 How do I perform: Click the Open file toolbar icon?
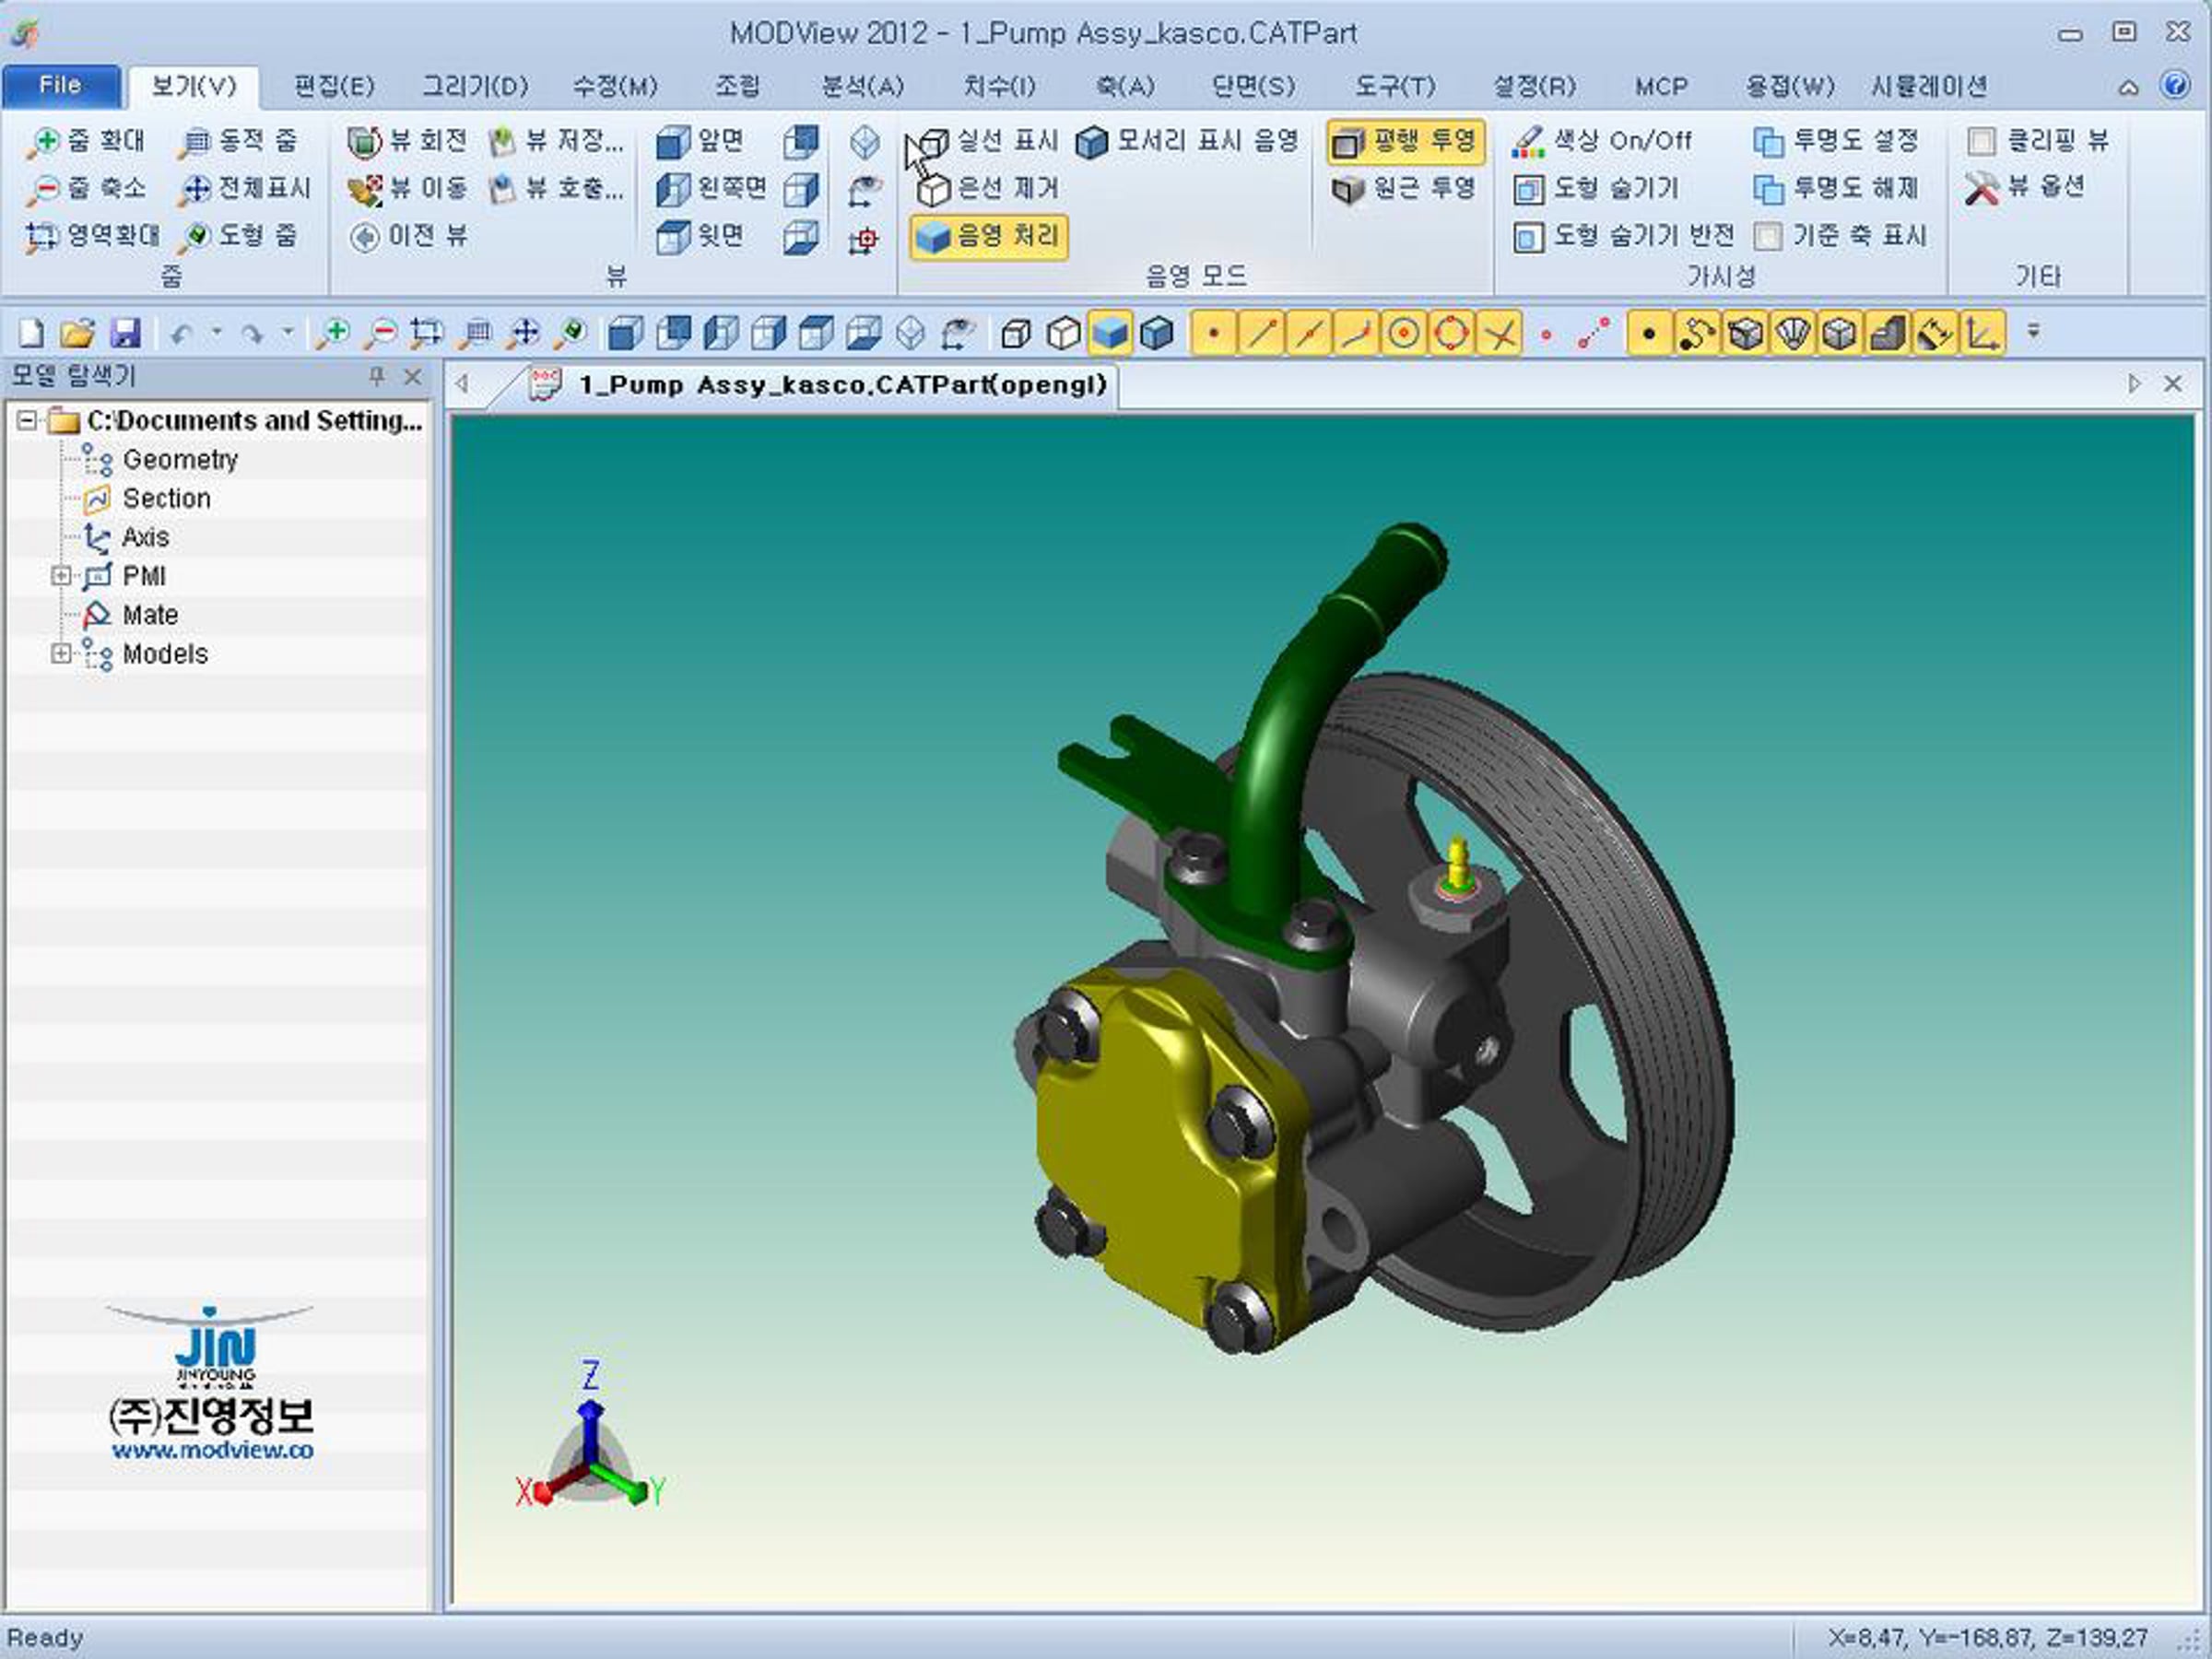click(77, 333)
